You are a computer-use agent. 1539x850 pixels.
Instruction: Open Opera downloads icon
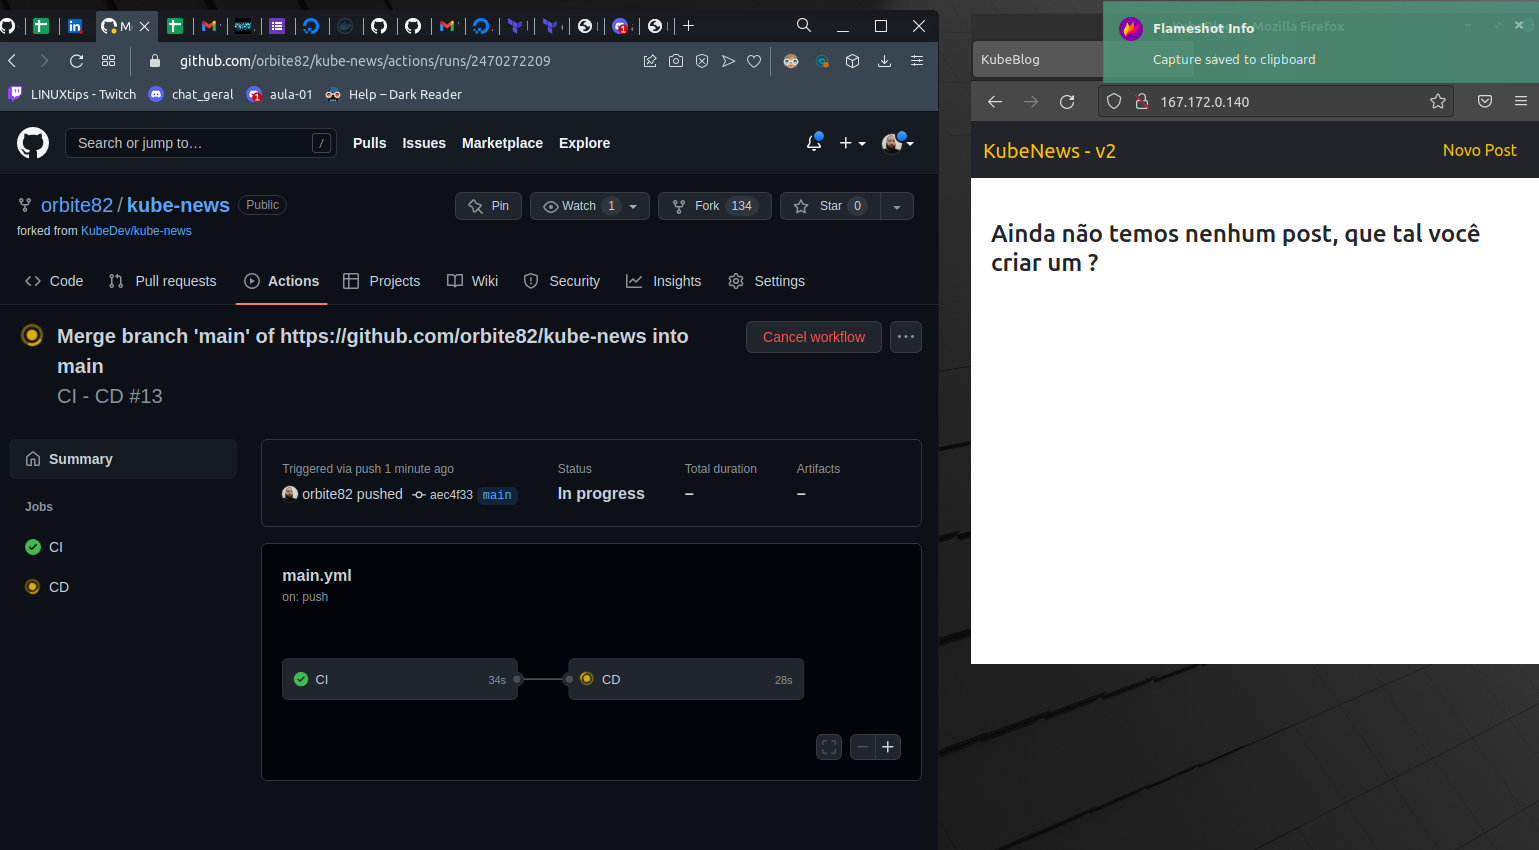tap(884, 61)
